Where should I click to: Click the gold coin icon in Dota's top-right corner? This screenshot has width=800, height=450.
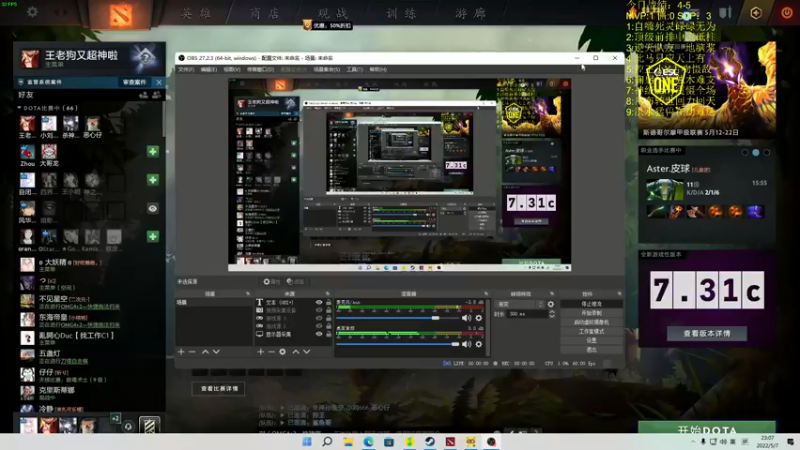[756, 13]
